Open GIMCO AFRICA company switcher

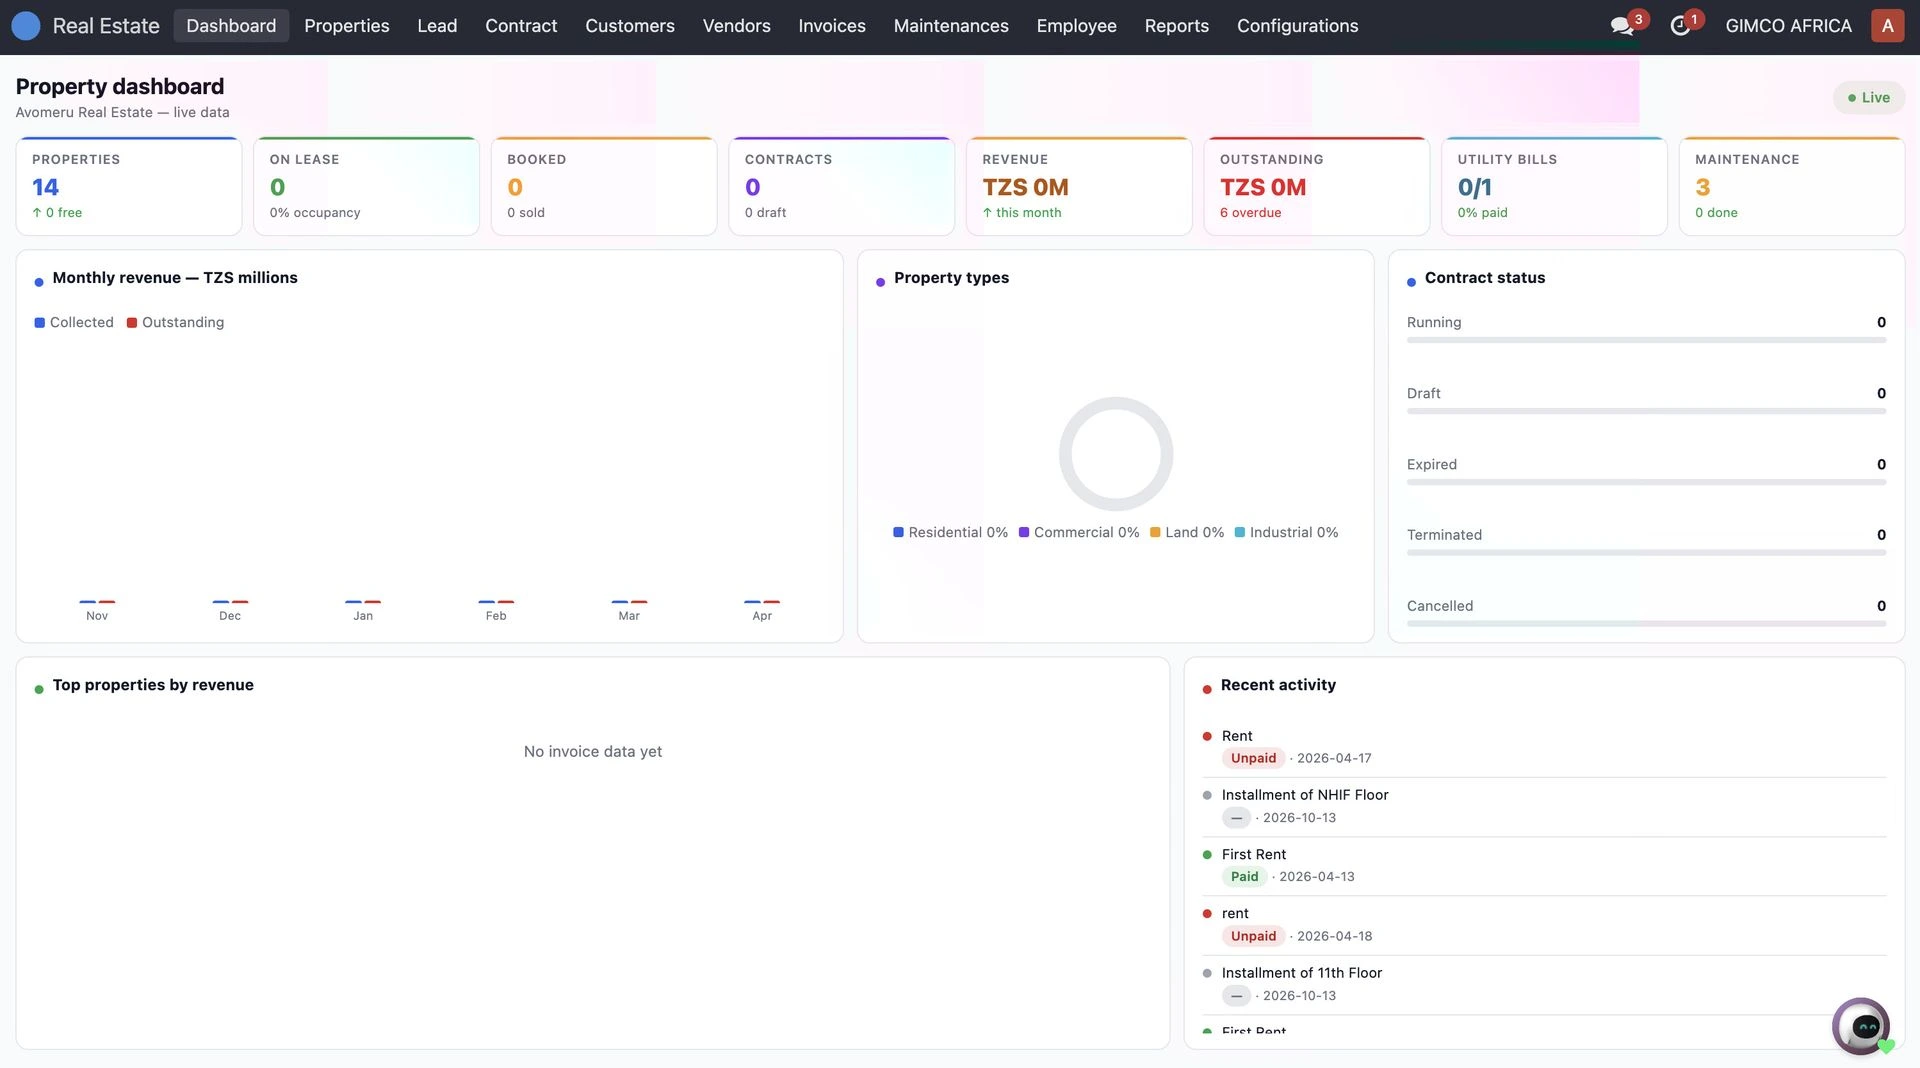[x=1788, y=26]
